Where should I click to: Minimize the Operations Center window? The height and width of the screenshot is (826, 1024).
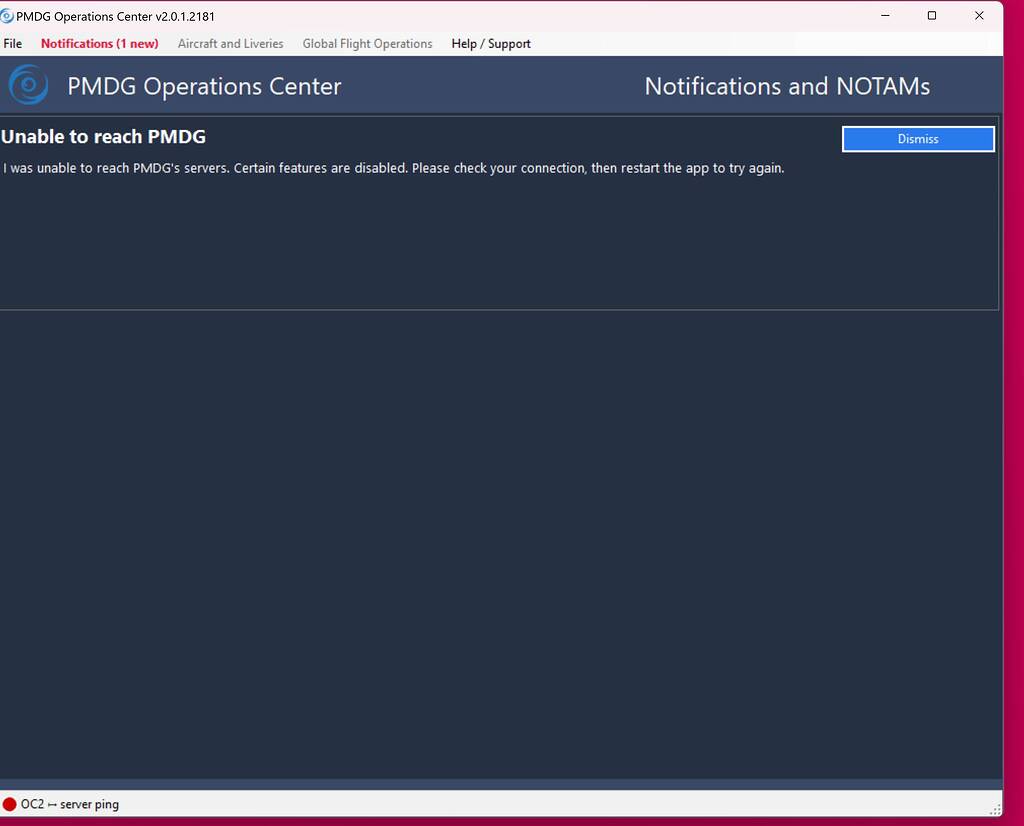(x=884, y=16)
